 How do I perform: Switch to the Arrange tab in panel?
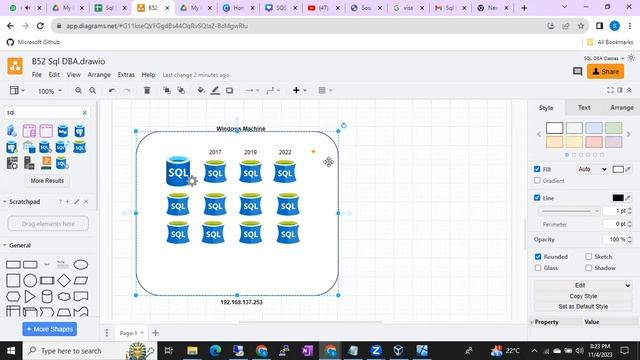(621, 108)
